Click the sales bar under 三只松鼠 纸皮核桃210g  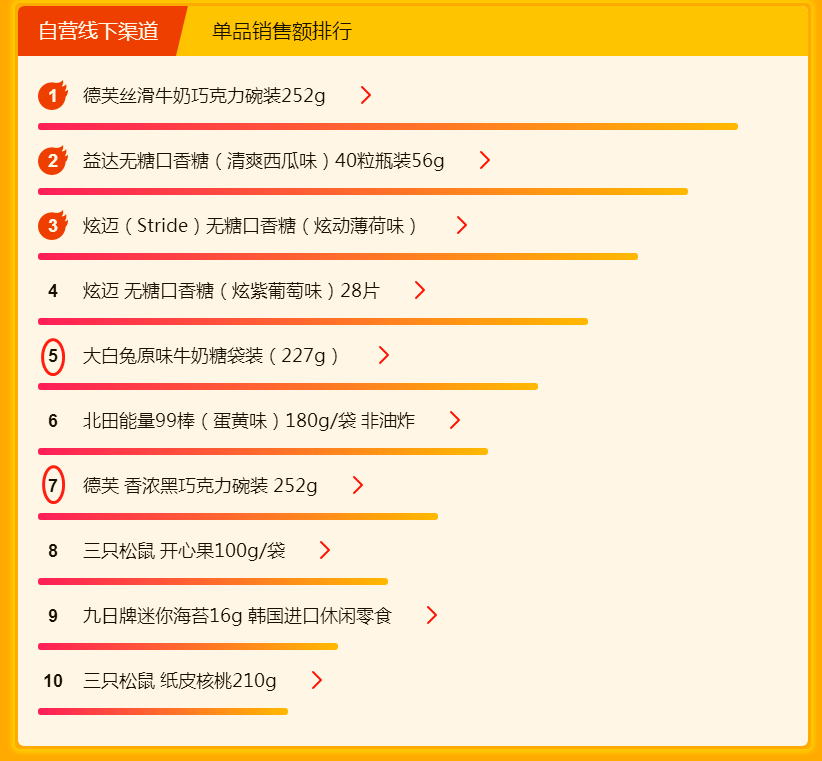[163, 711]
